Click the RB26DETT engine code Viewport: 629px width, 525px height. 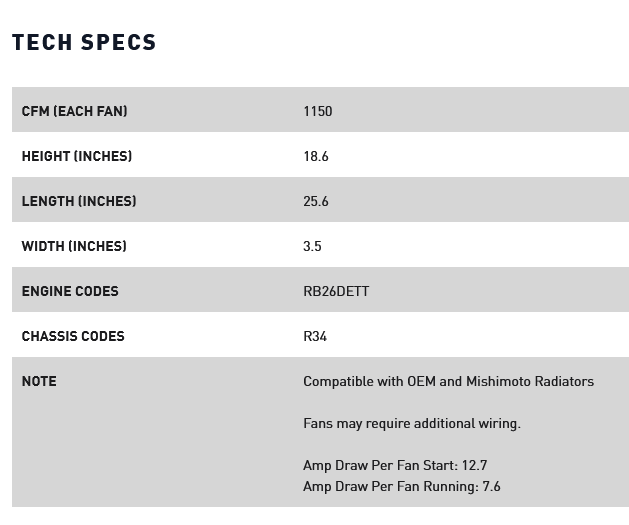pyautogui.click(x=336, y=291)
